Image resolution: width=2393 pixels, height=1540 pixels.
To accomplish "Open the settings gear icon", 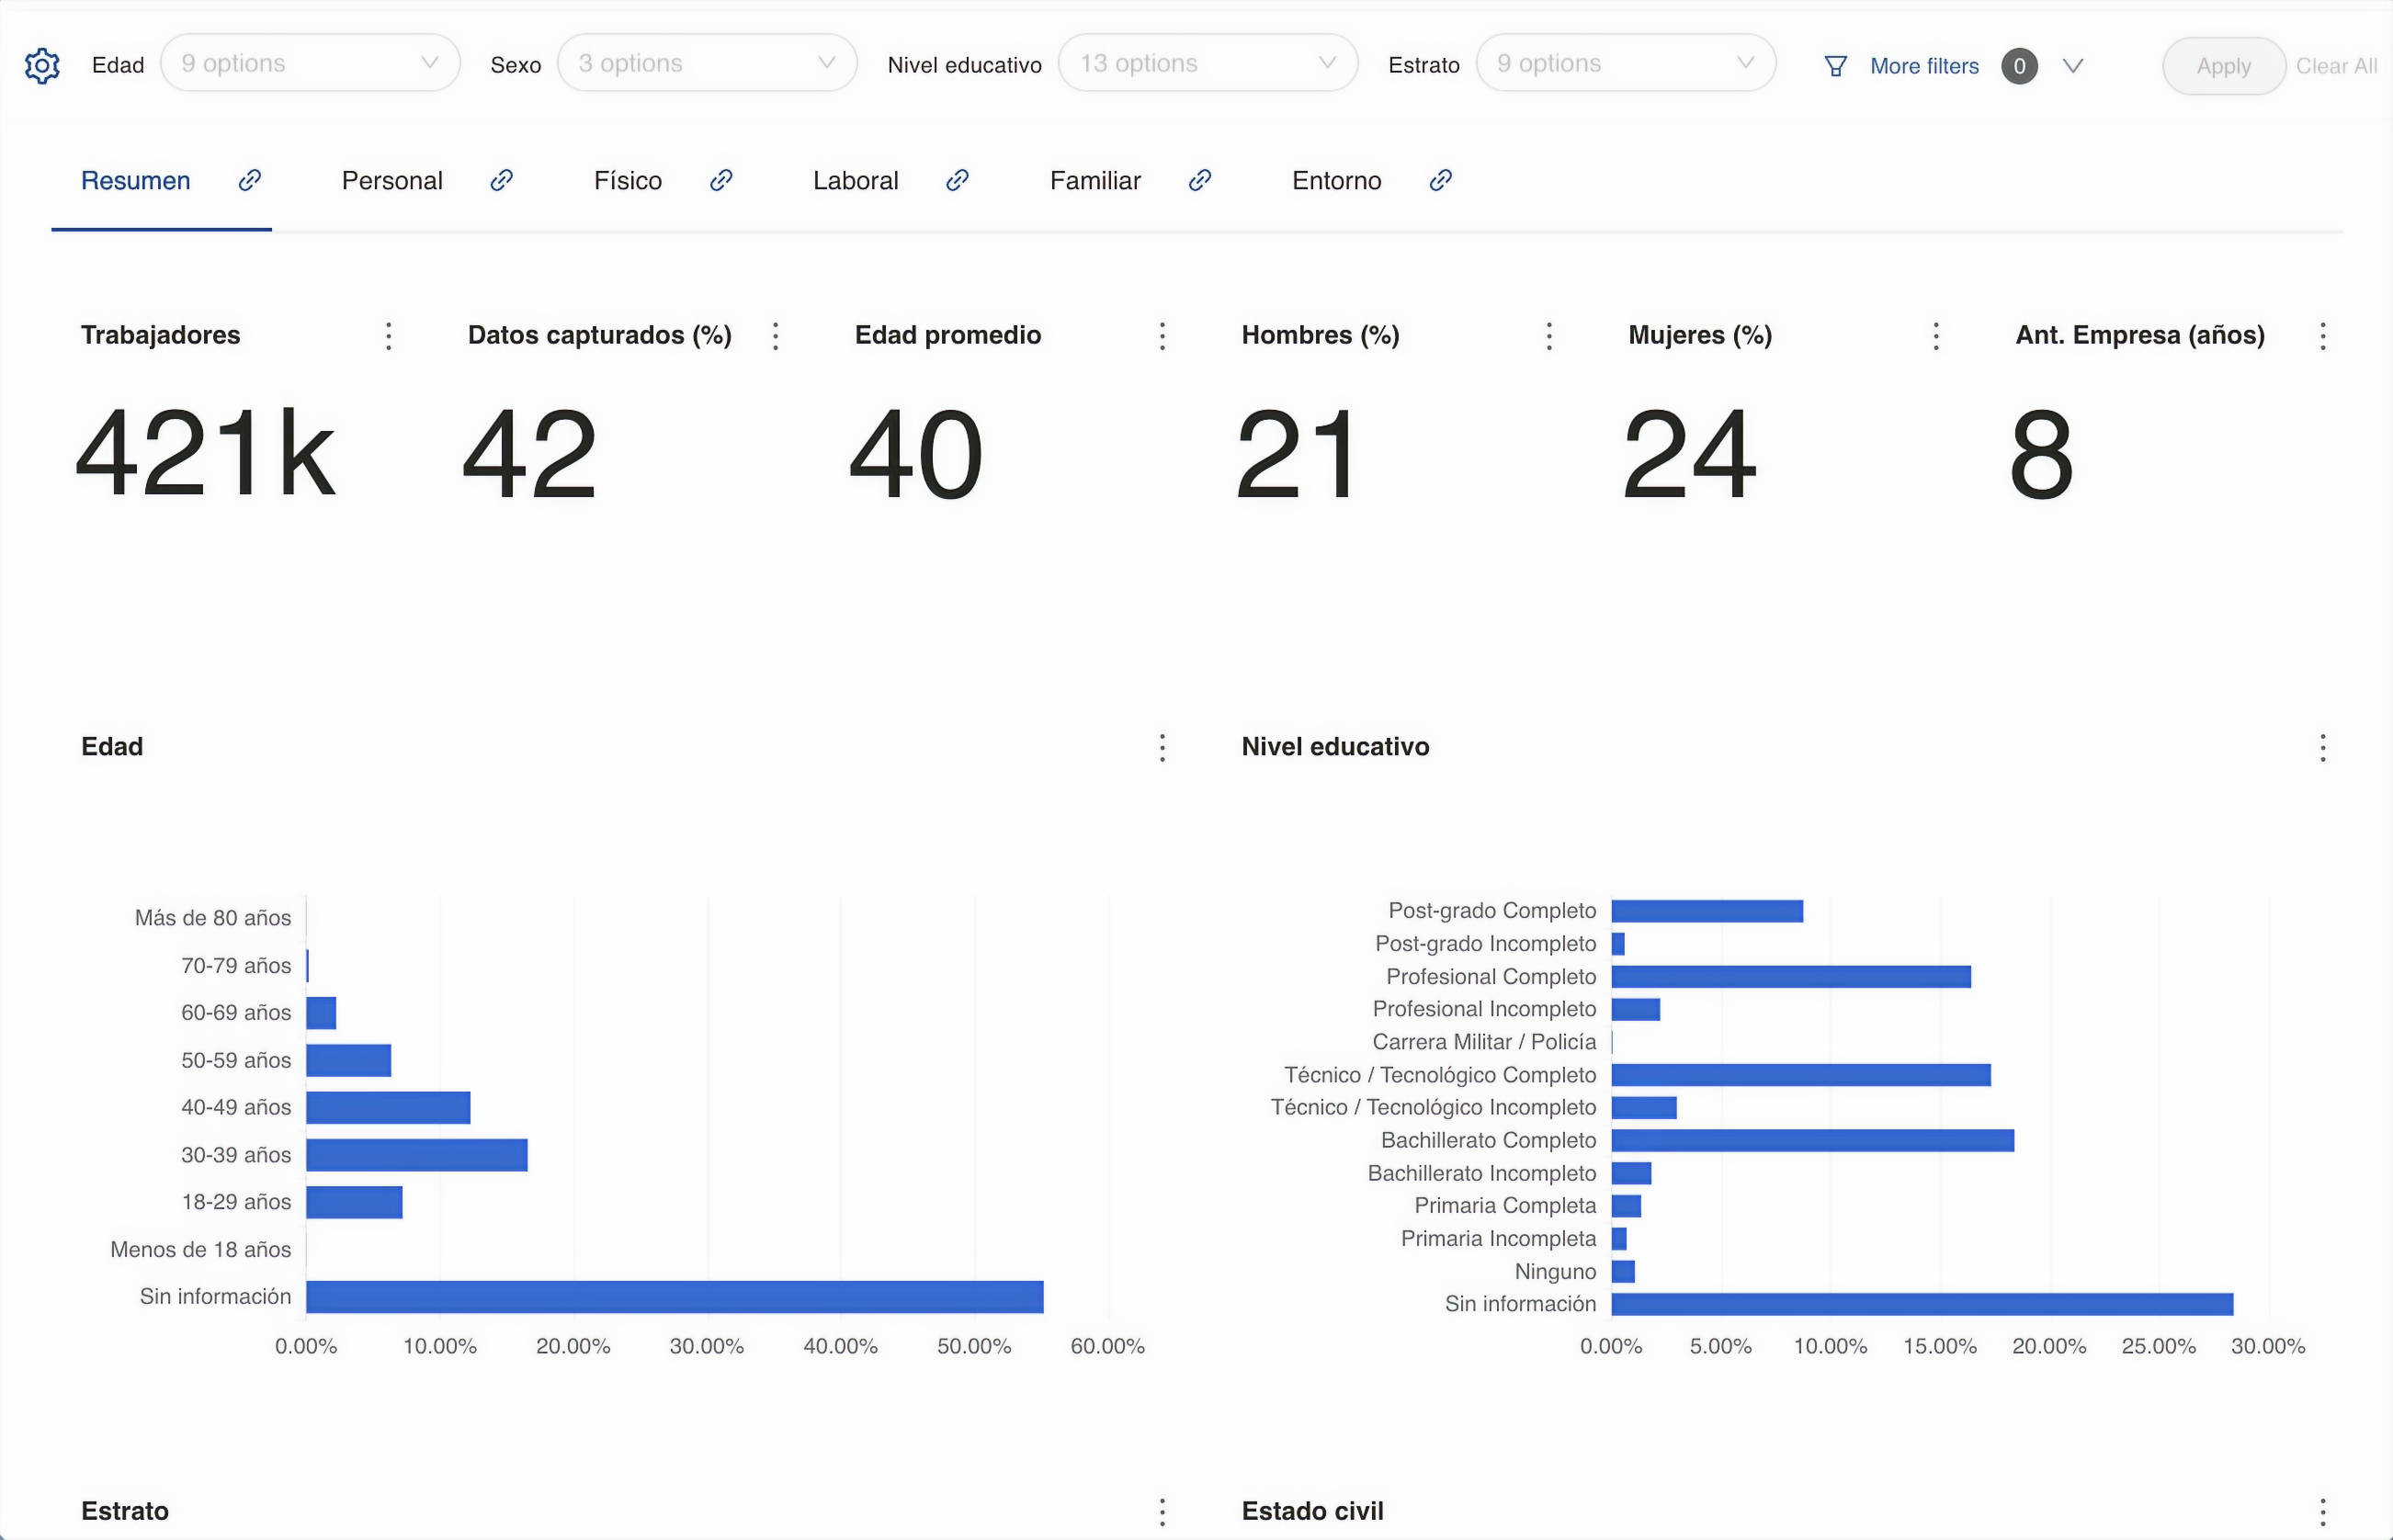I will pyautogui.click(x=42, y=66).
